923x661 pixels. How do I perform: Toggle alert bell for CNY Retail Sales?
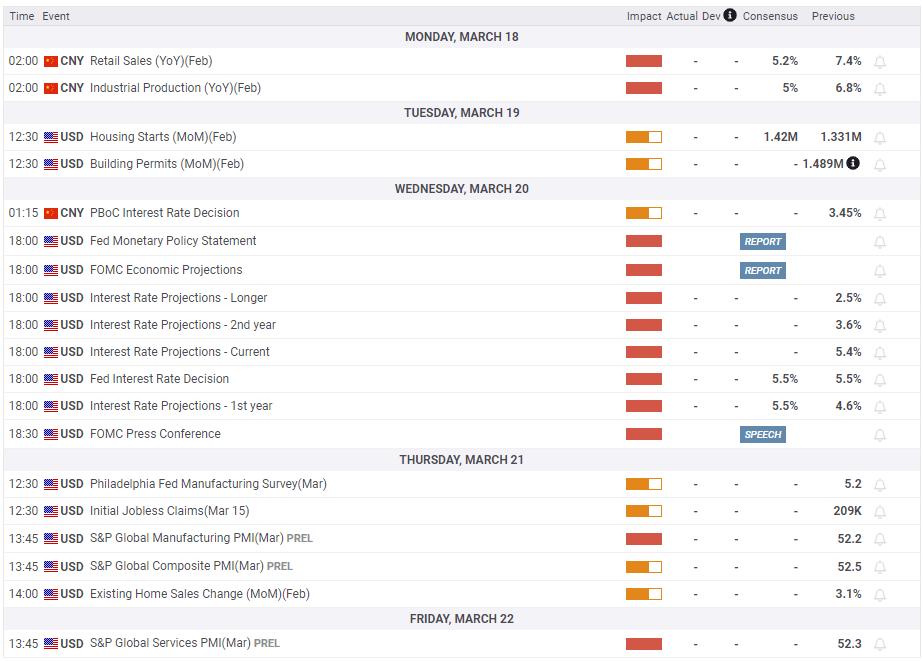(x=880, y=62)
